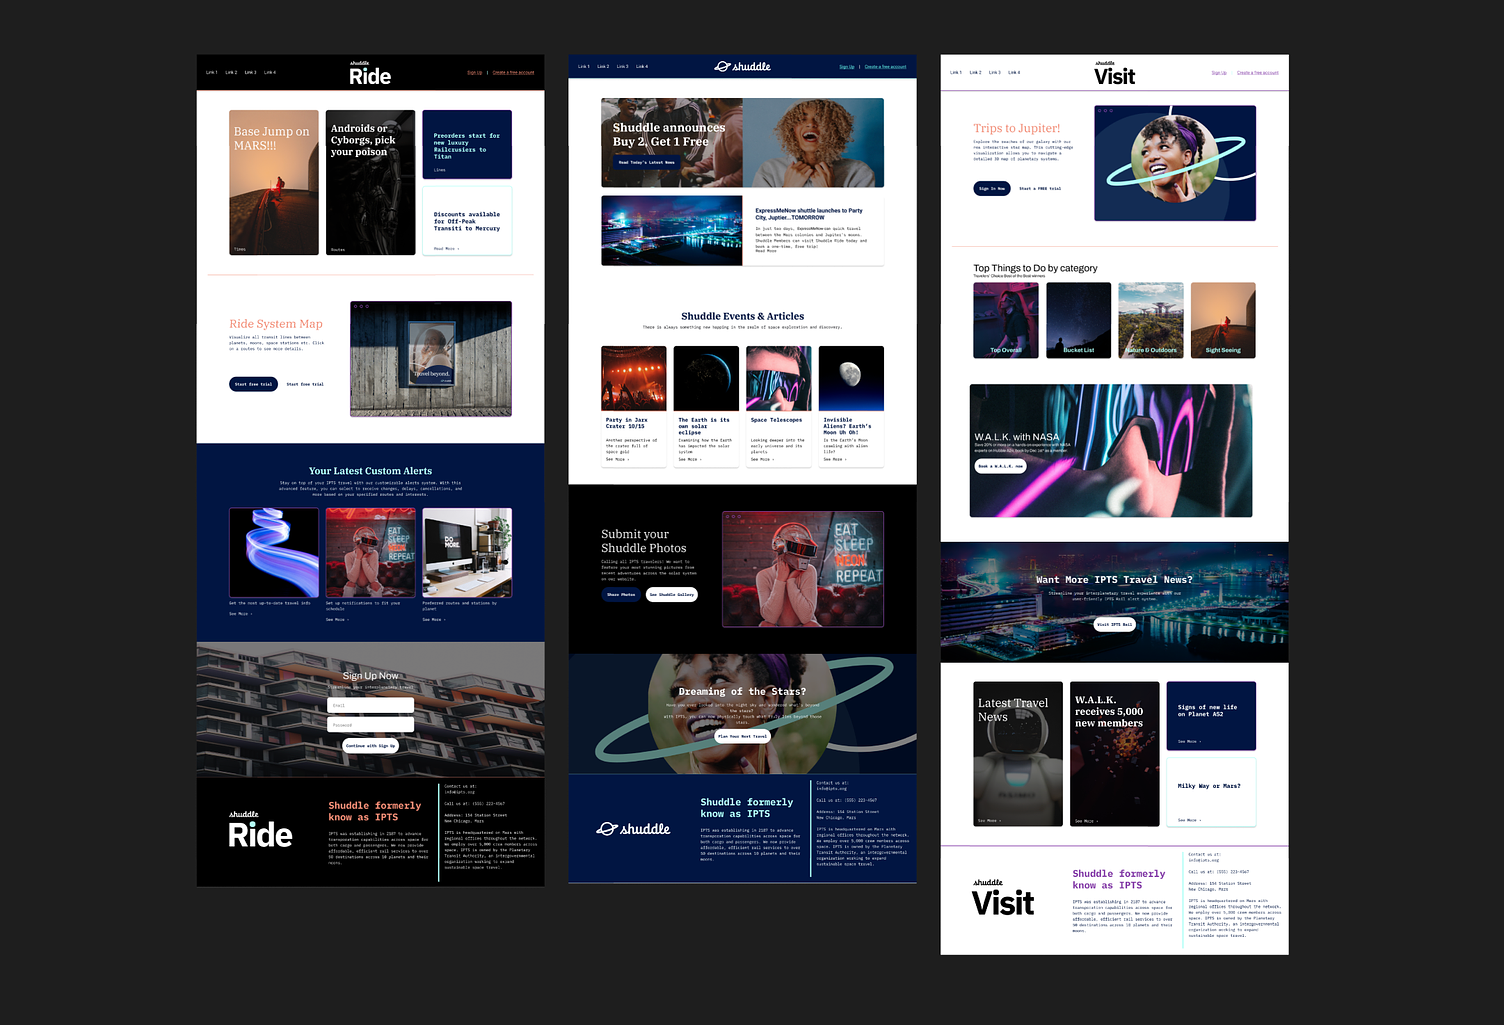Open the Milky Way or Mars? card

tap(1211, 792)
